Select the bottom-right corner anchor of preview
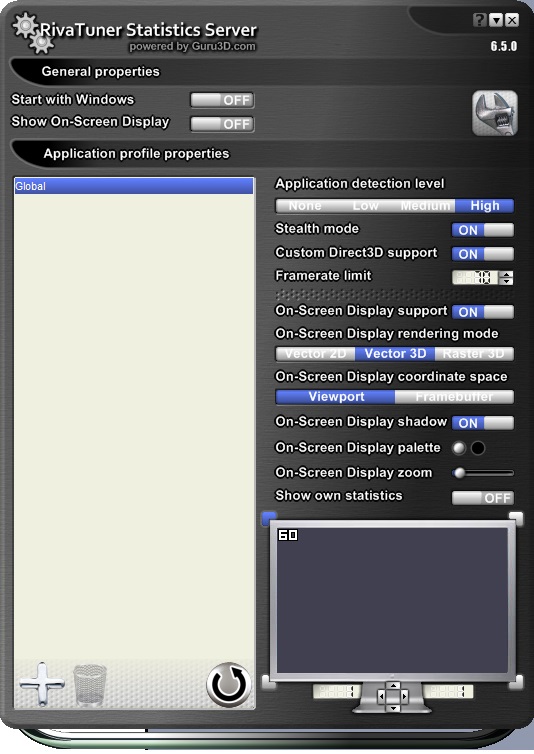Screen dimensions: 534x754 [x=517, y=682]
